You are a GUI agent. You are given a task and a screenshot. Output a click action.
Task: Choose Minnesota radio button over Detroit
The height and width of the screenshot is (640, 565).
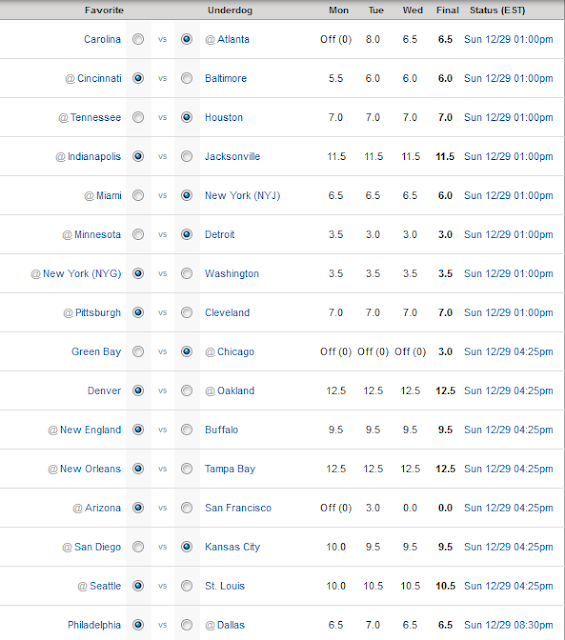point(138,234)
